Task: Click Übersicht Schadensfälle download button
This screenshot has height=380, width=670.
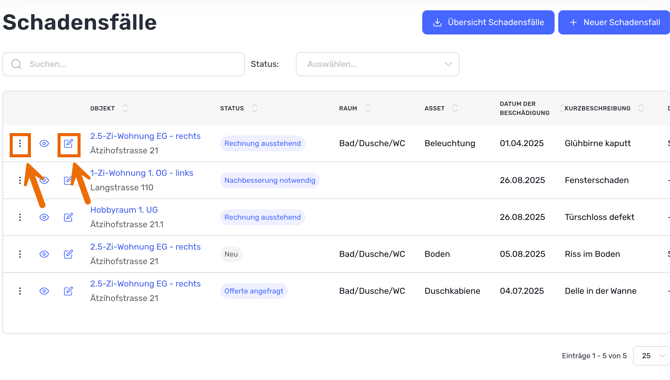Action: [x=488, y=22]
